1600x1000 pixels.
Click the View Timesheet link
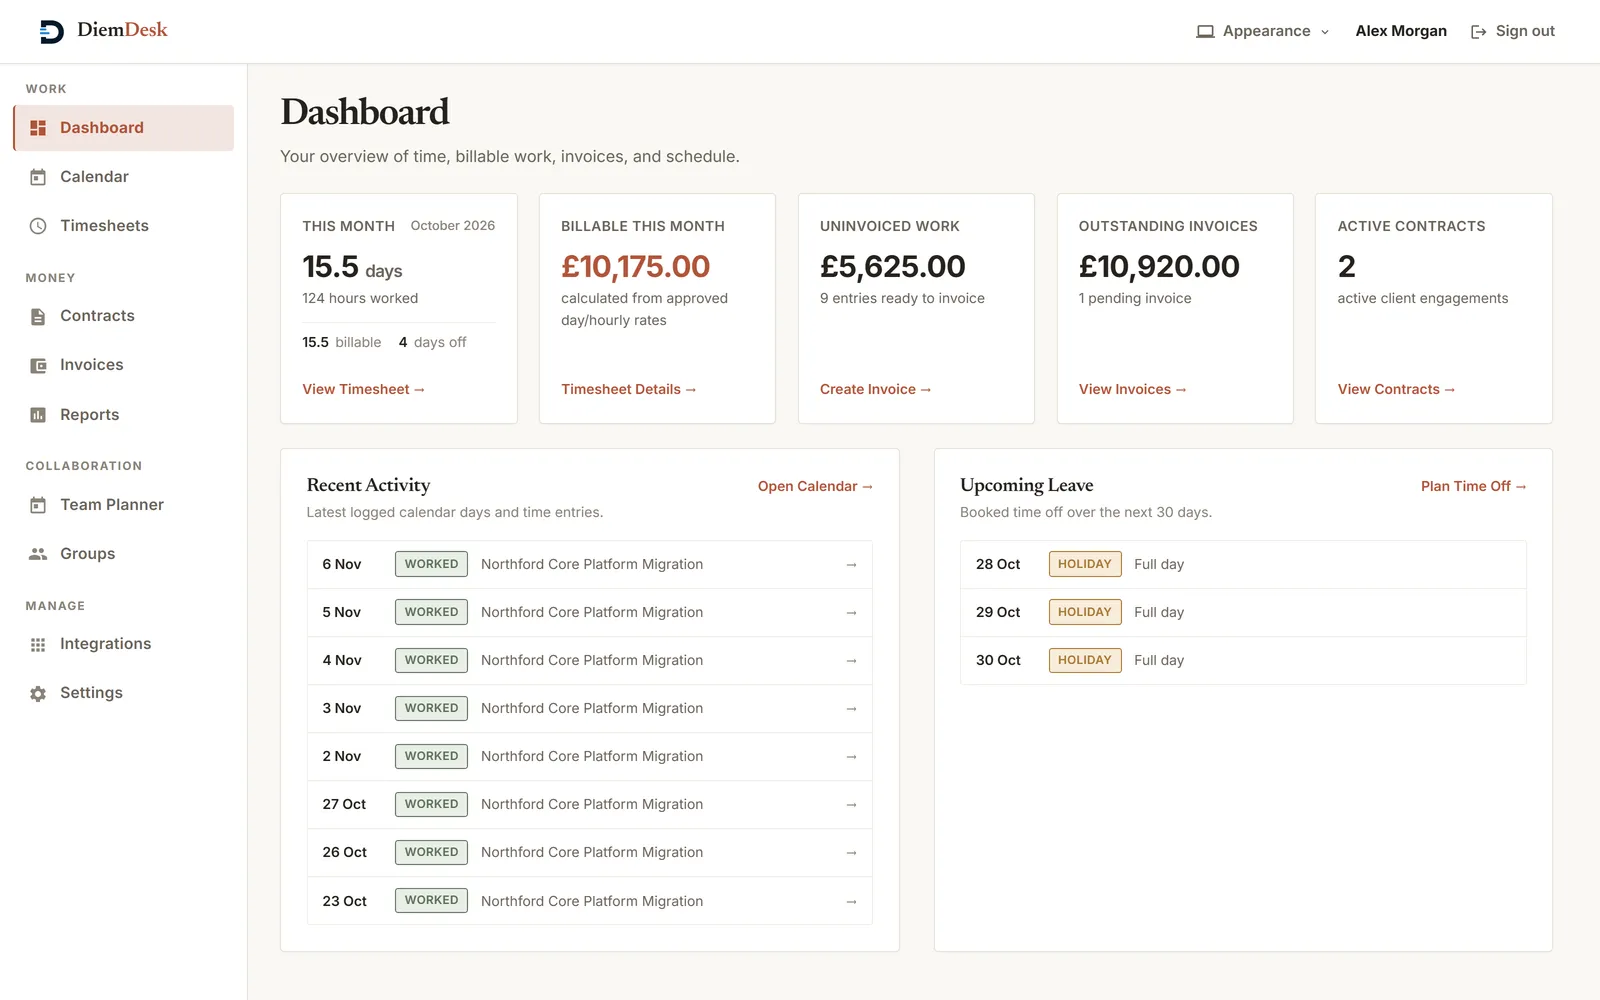pyautogui.click(x=364, y=389)
